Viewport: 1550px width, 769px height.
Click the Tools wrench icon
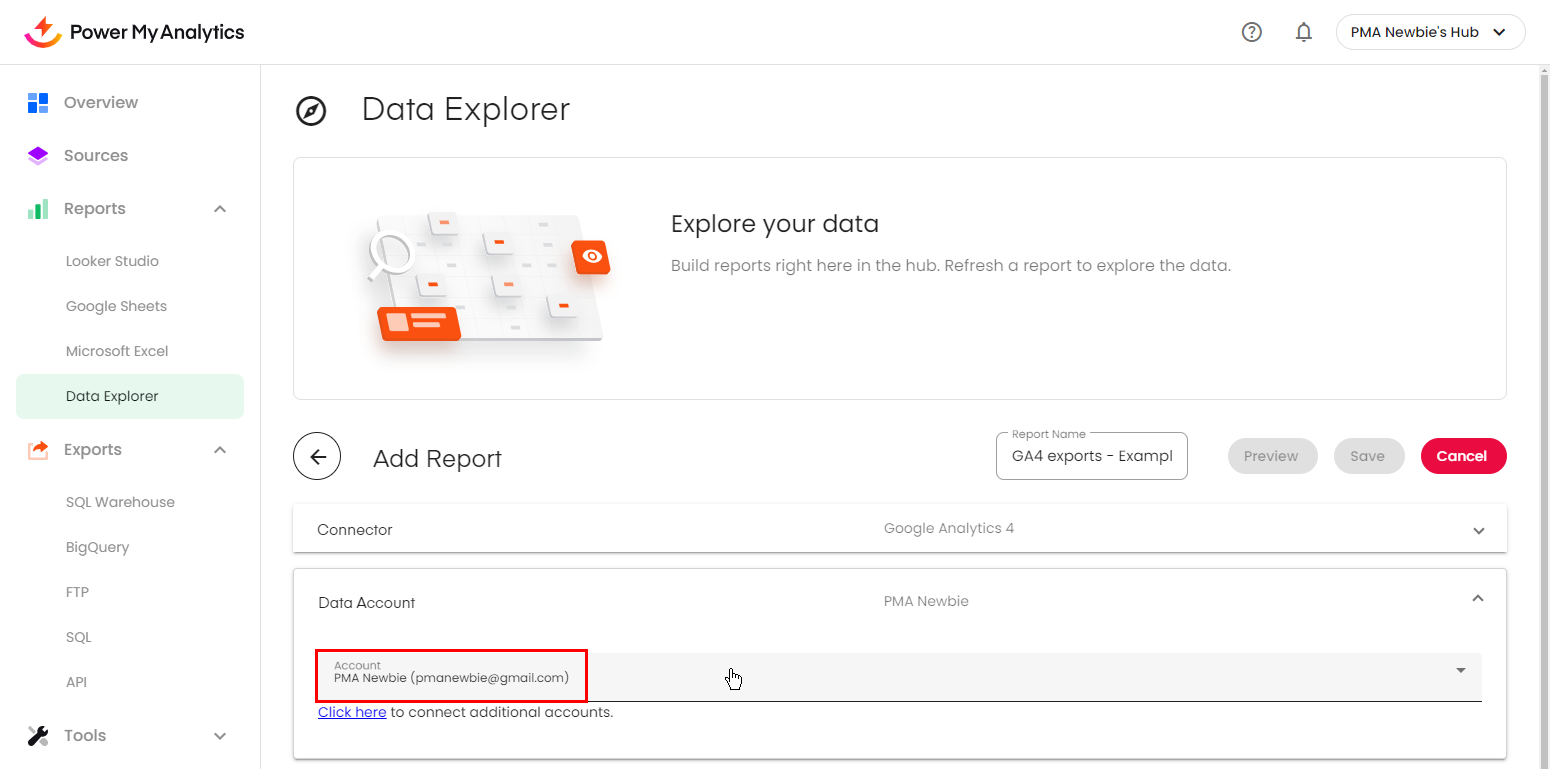coord(38,736)
